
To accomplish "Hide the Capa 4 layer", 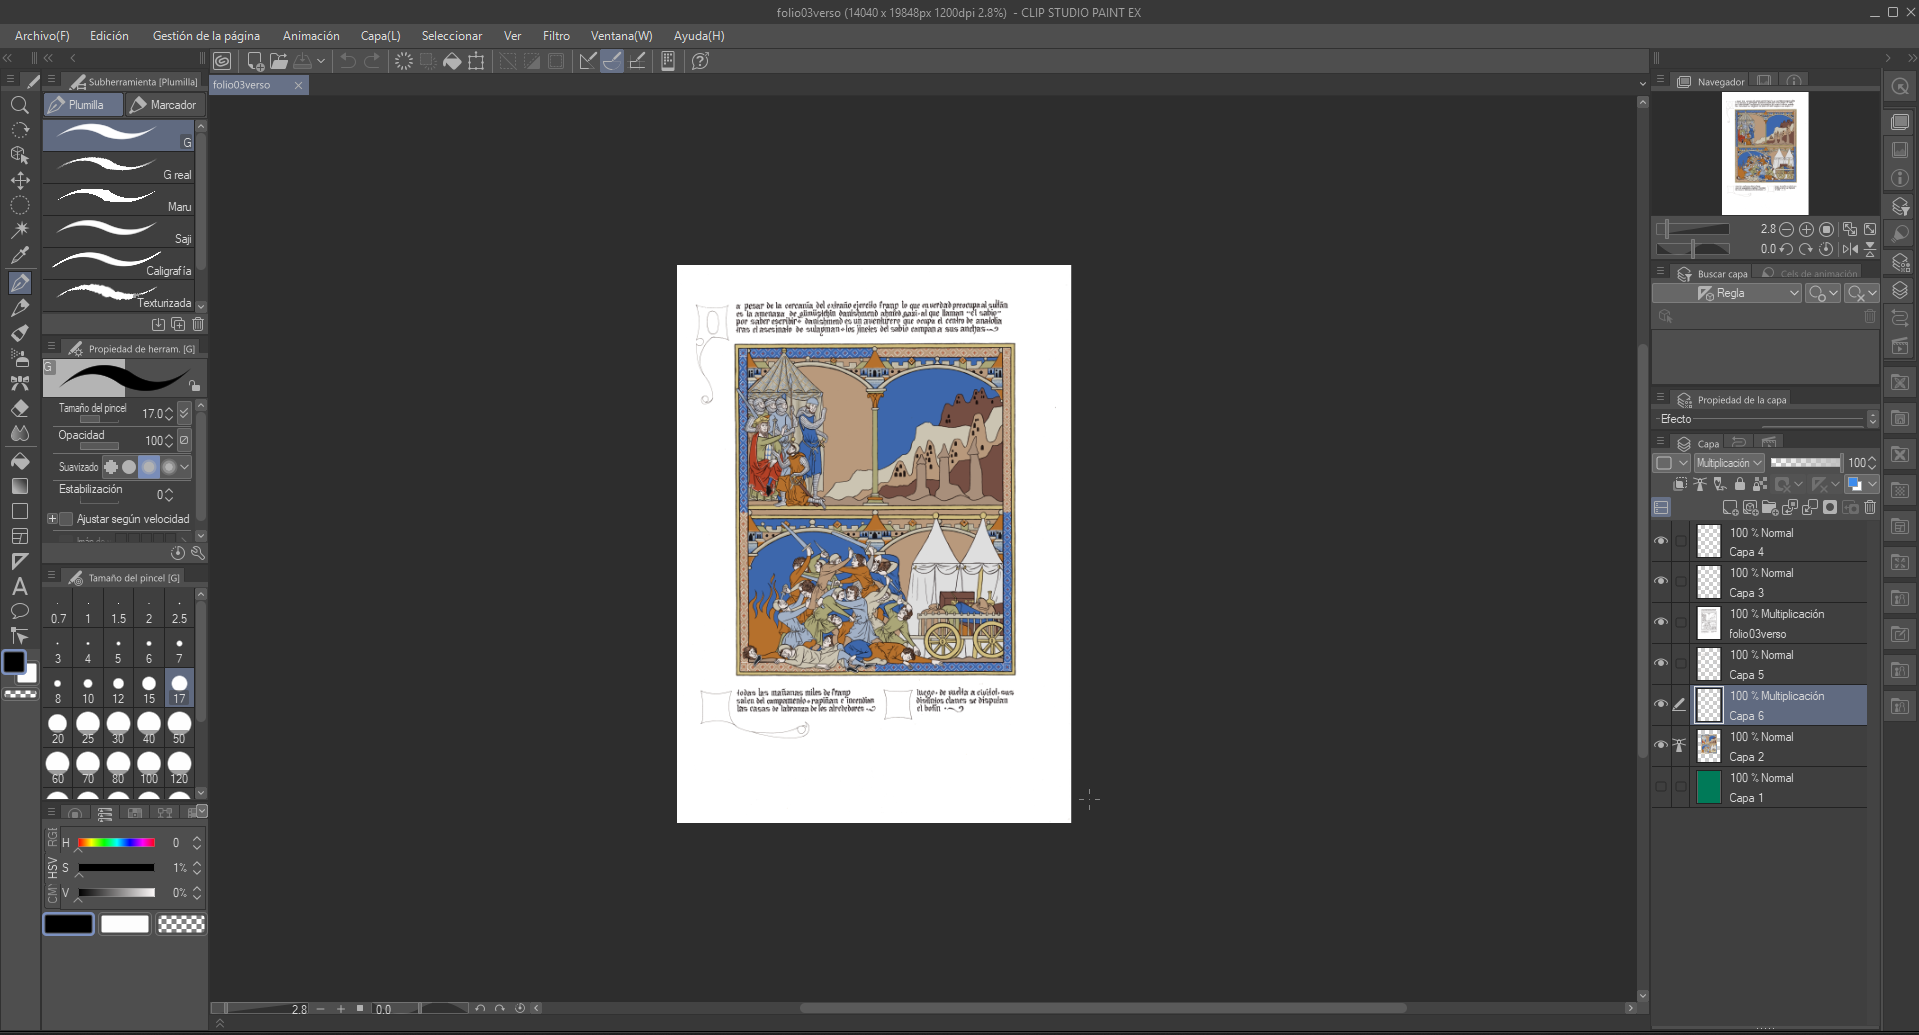I will [1661, 541].
